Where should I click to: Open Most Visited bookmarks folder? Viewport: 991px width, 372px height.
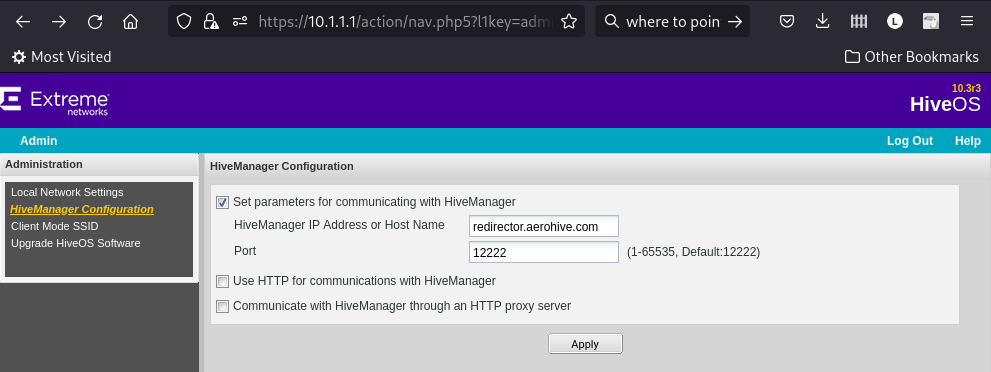(61, 57)
